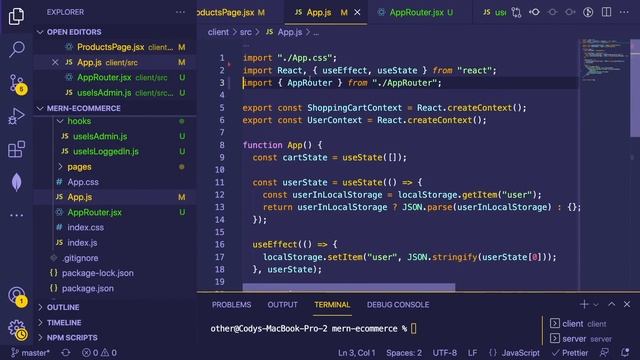Click the client breadcrumb segment

(x=218, y=32)
